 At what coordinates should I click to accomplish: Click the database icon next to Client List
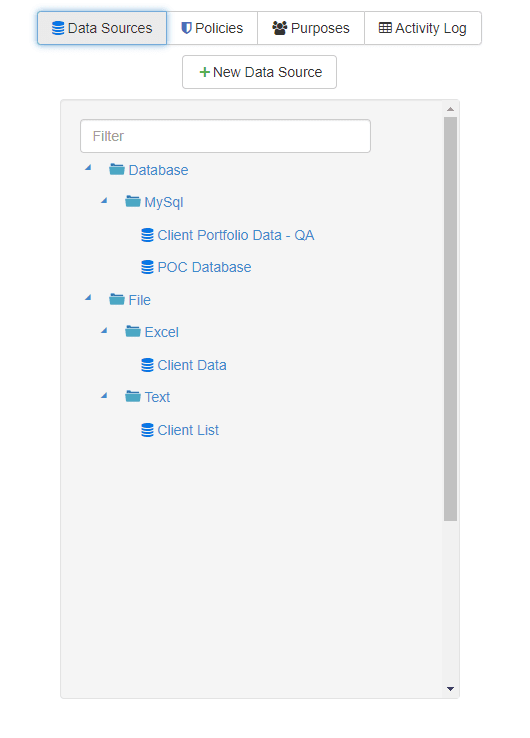pyautogui.click(x=147, y=430)
